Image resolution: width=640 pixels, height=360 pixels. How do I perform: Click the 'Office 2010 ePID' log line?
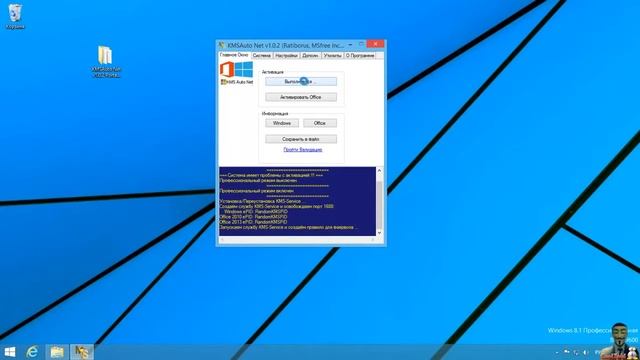pyautogui.click(x=253, y=217)
